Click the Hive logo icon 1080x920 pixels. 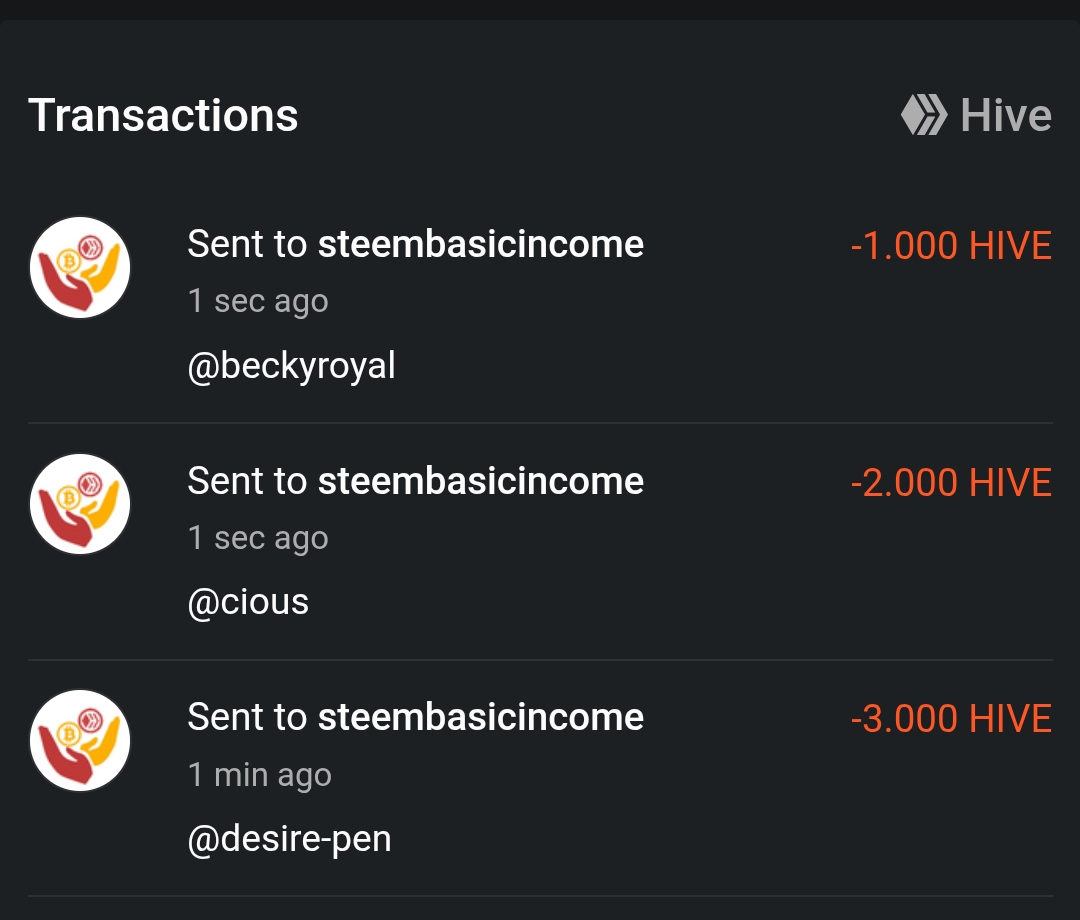[923, 115]
